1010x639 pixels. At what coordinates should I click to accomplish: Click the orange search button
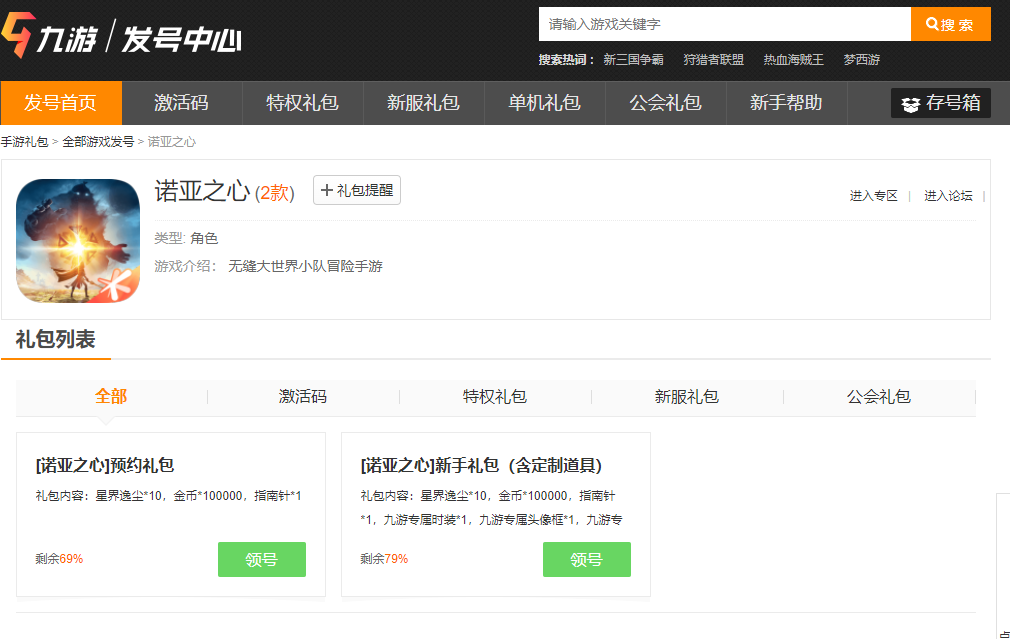[950, 24]
